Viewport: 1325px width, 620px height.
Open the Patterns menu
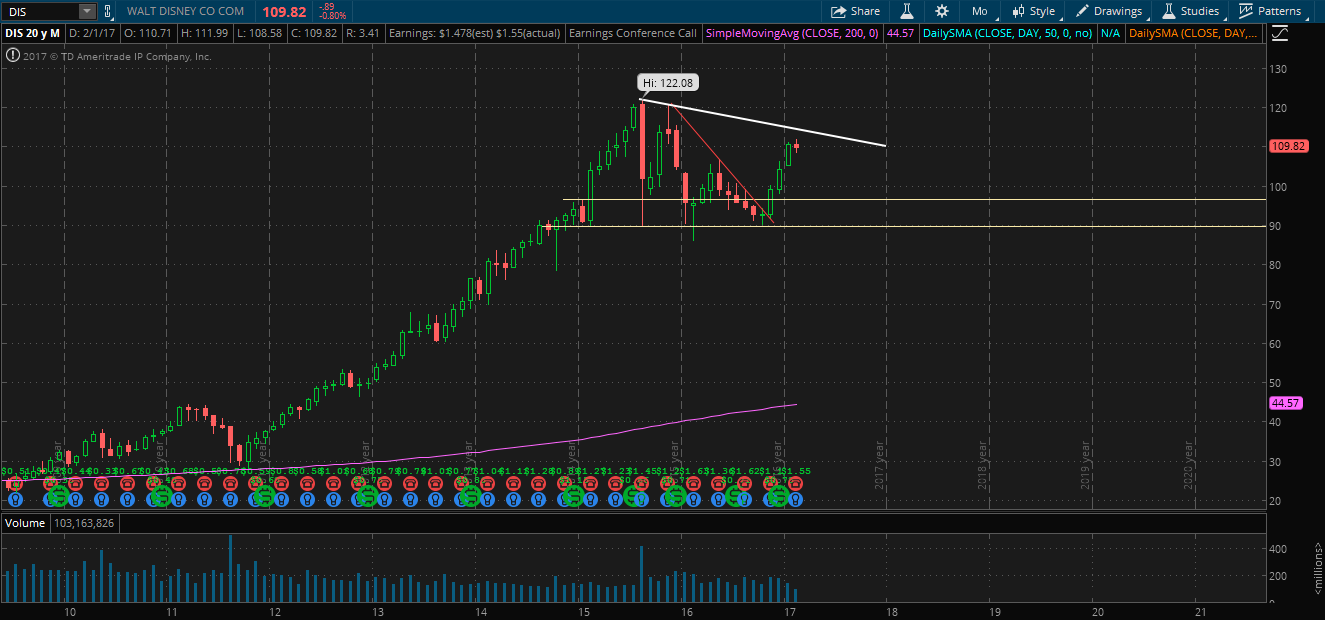pyautogui.click(x=1270, y=11)
